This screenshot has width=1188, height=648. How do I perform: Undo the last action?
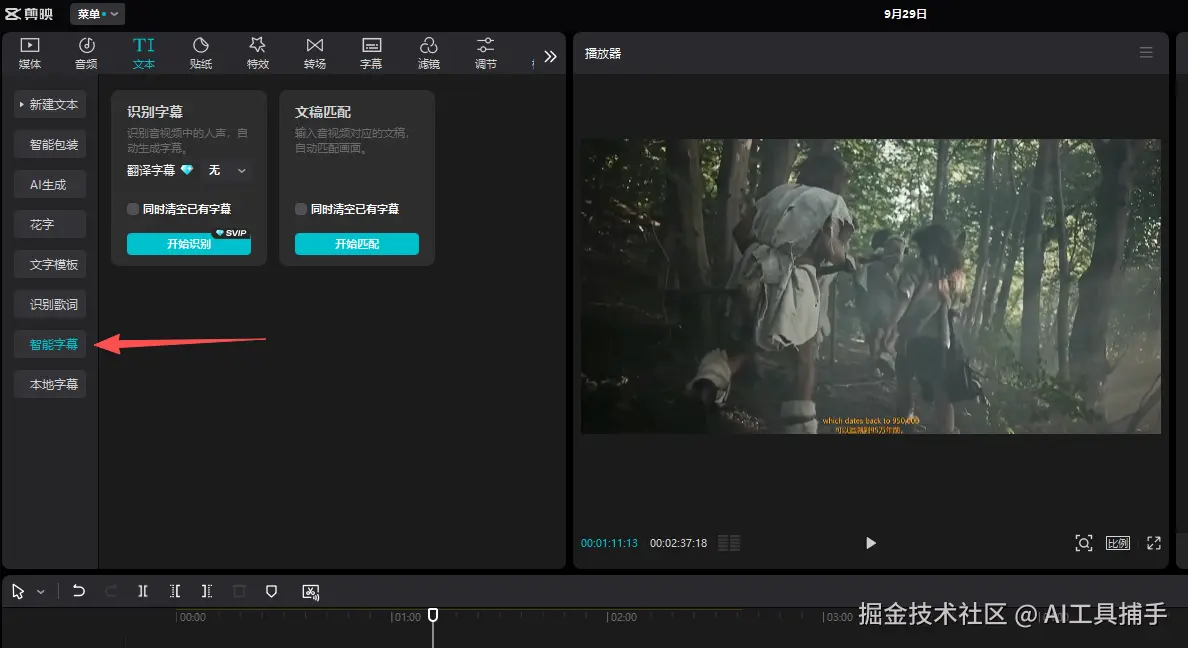pos(79,591)
